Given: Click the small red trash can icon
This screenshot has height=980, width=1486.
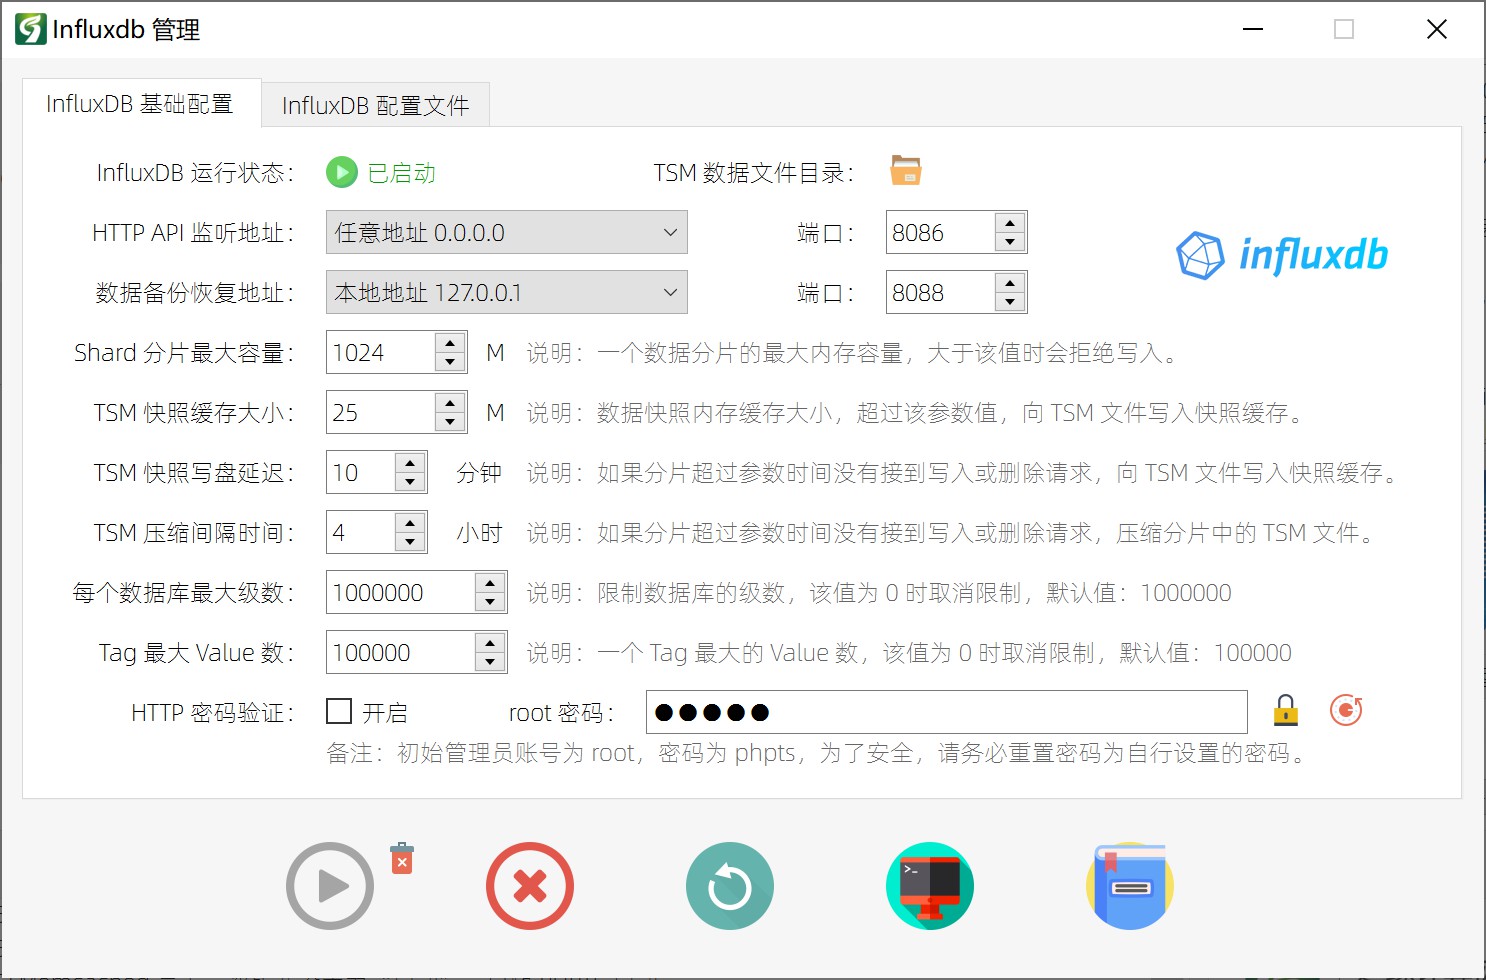Looking at the screenshot, I should [402, 858].
